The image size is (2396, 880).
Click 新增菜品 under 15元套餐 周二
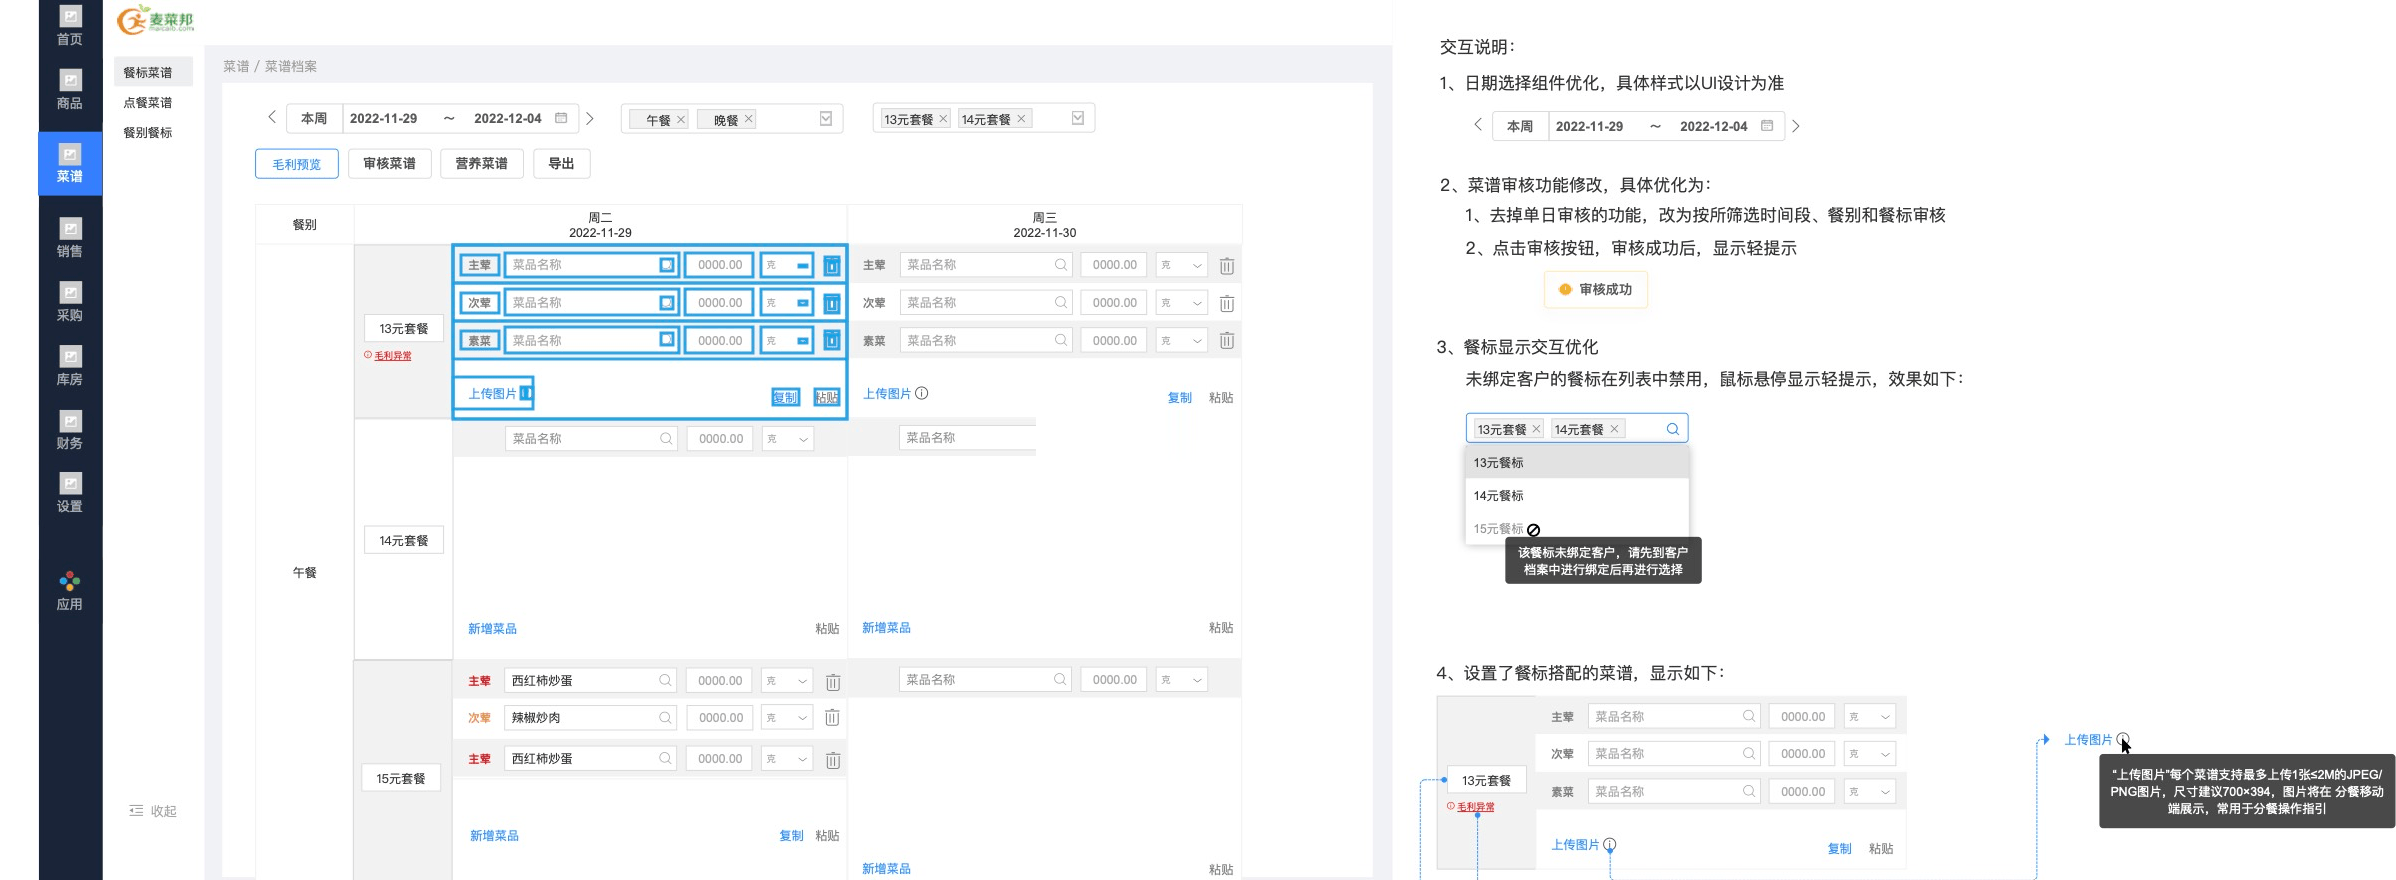coord(494,836)
